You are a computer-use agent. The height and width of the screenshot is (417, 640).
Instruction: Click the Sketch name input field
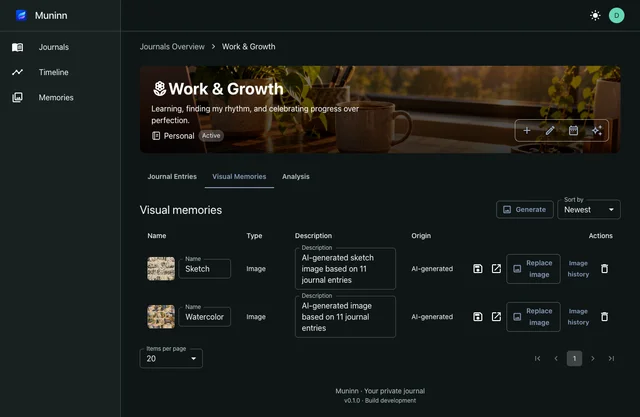[x=204, y=269]
